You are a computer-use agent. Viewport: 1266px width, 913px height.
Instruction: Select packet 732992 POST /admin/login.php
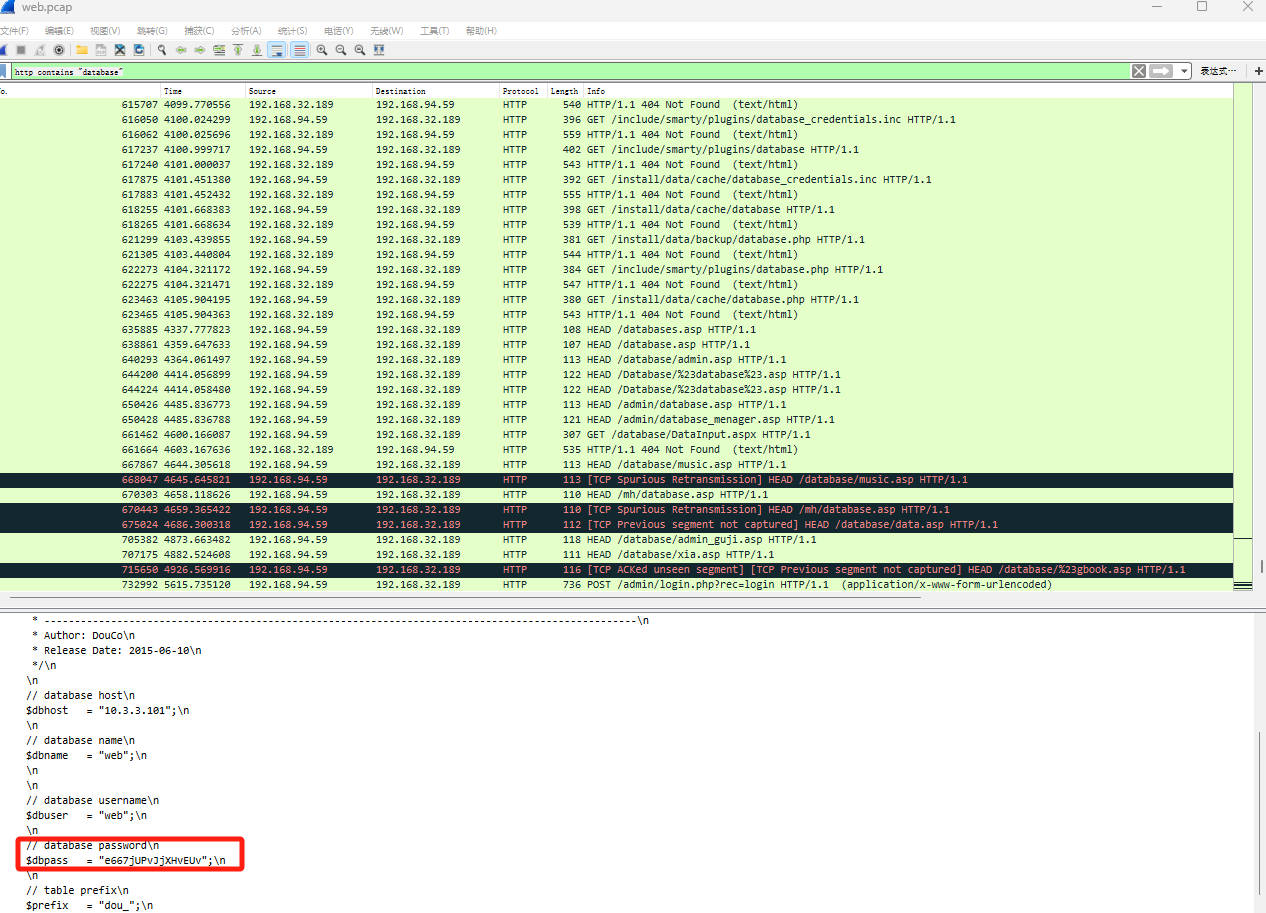pyautogui.click(x=616, y=584)
